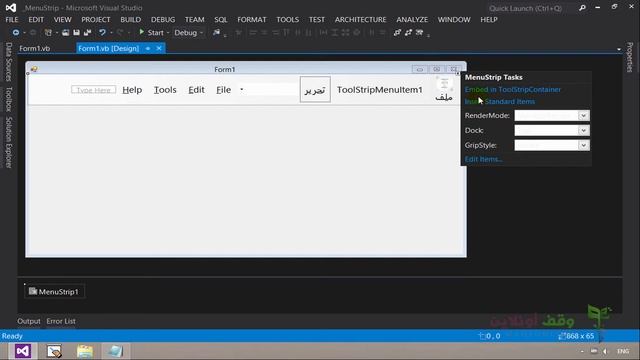Click the ENG language indicator in tray
This screenshot has height=360, width=640.
[x=623, y=351]
